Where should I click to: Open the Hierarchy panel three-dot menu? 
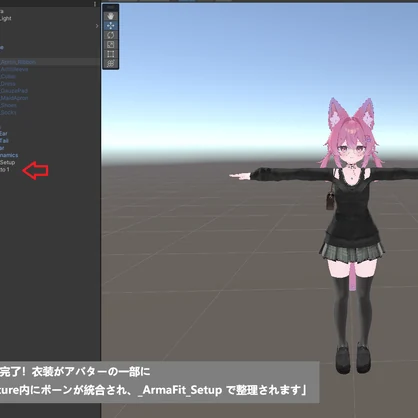(95, 4)
